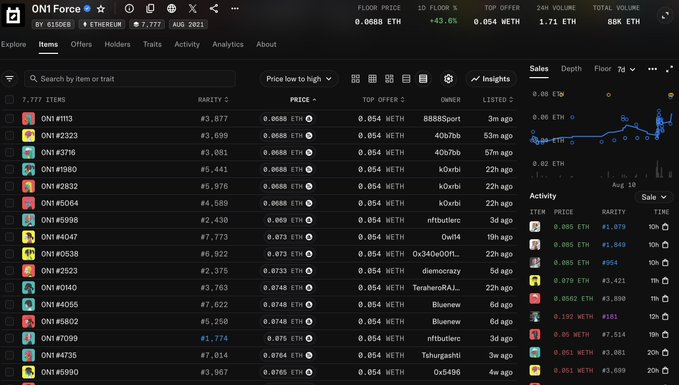The image size is (679, 385).
Task: Open the Sale activity type dropdown
Action: (653, 197)
